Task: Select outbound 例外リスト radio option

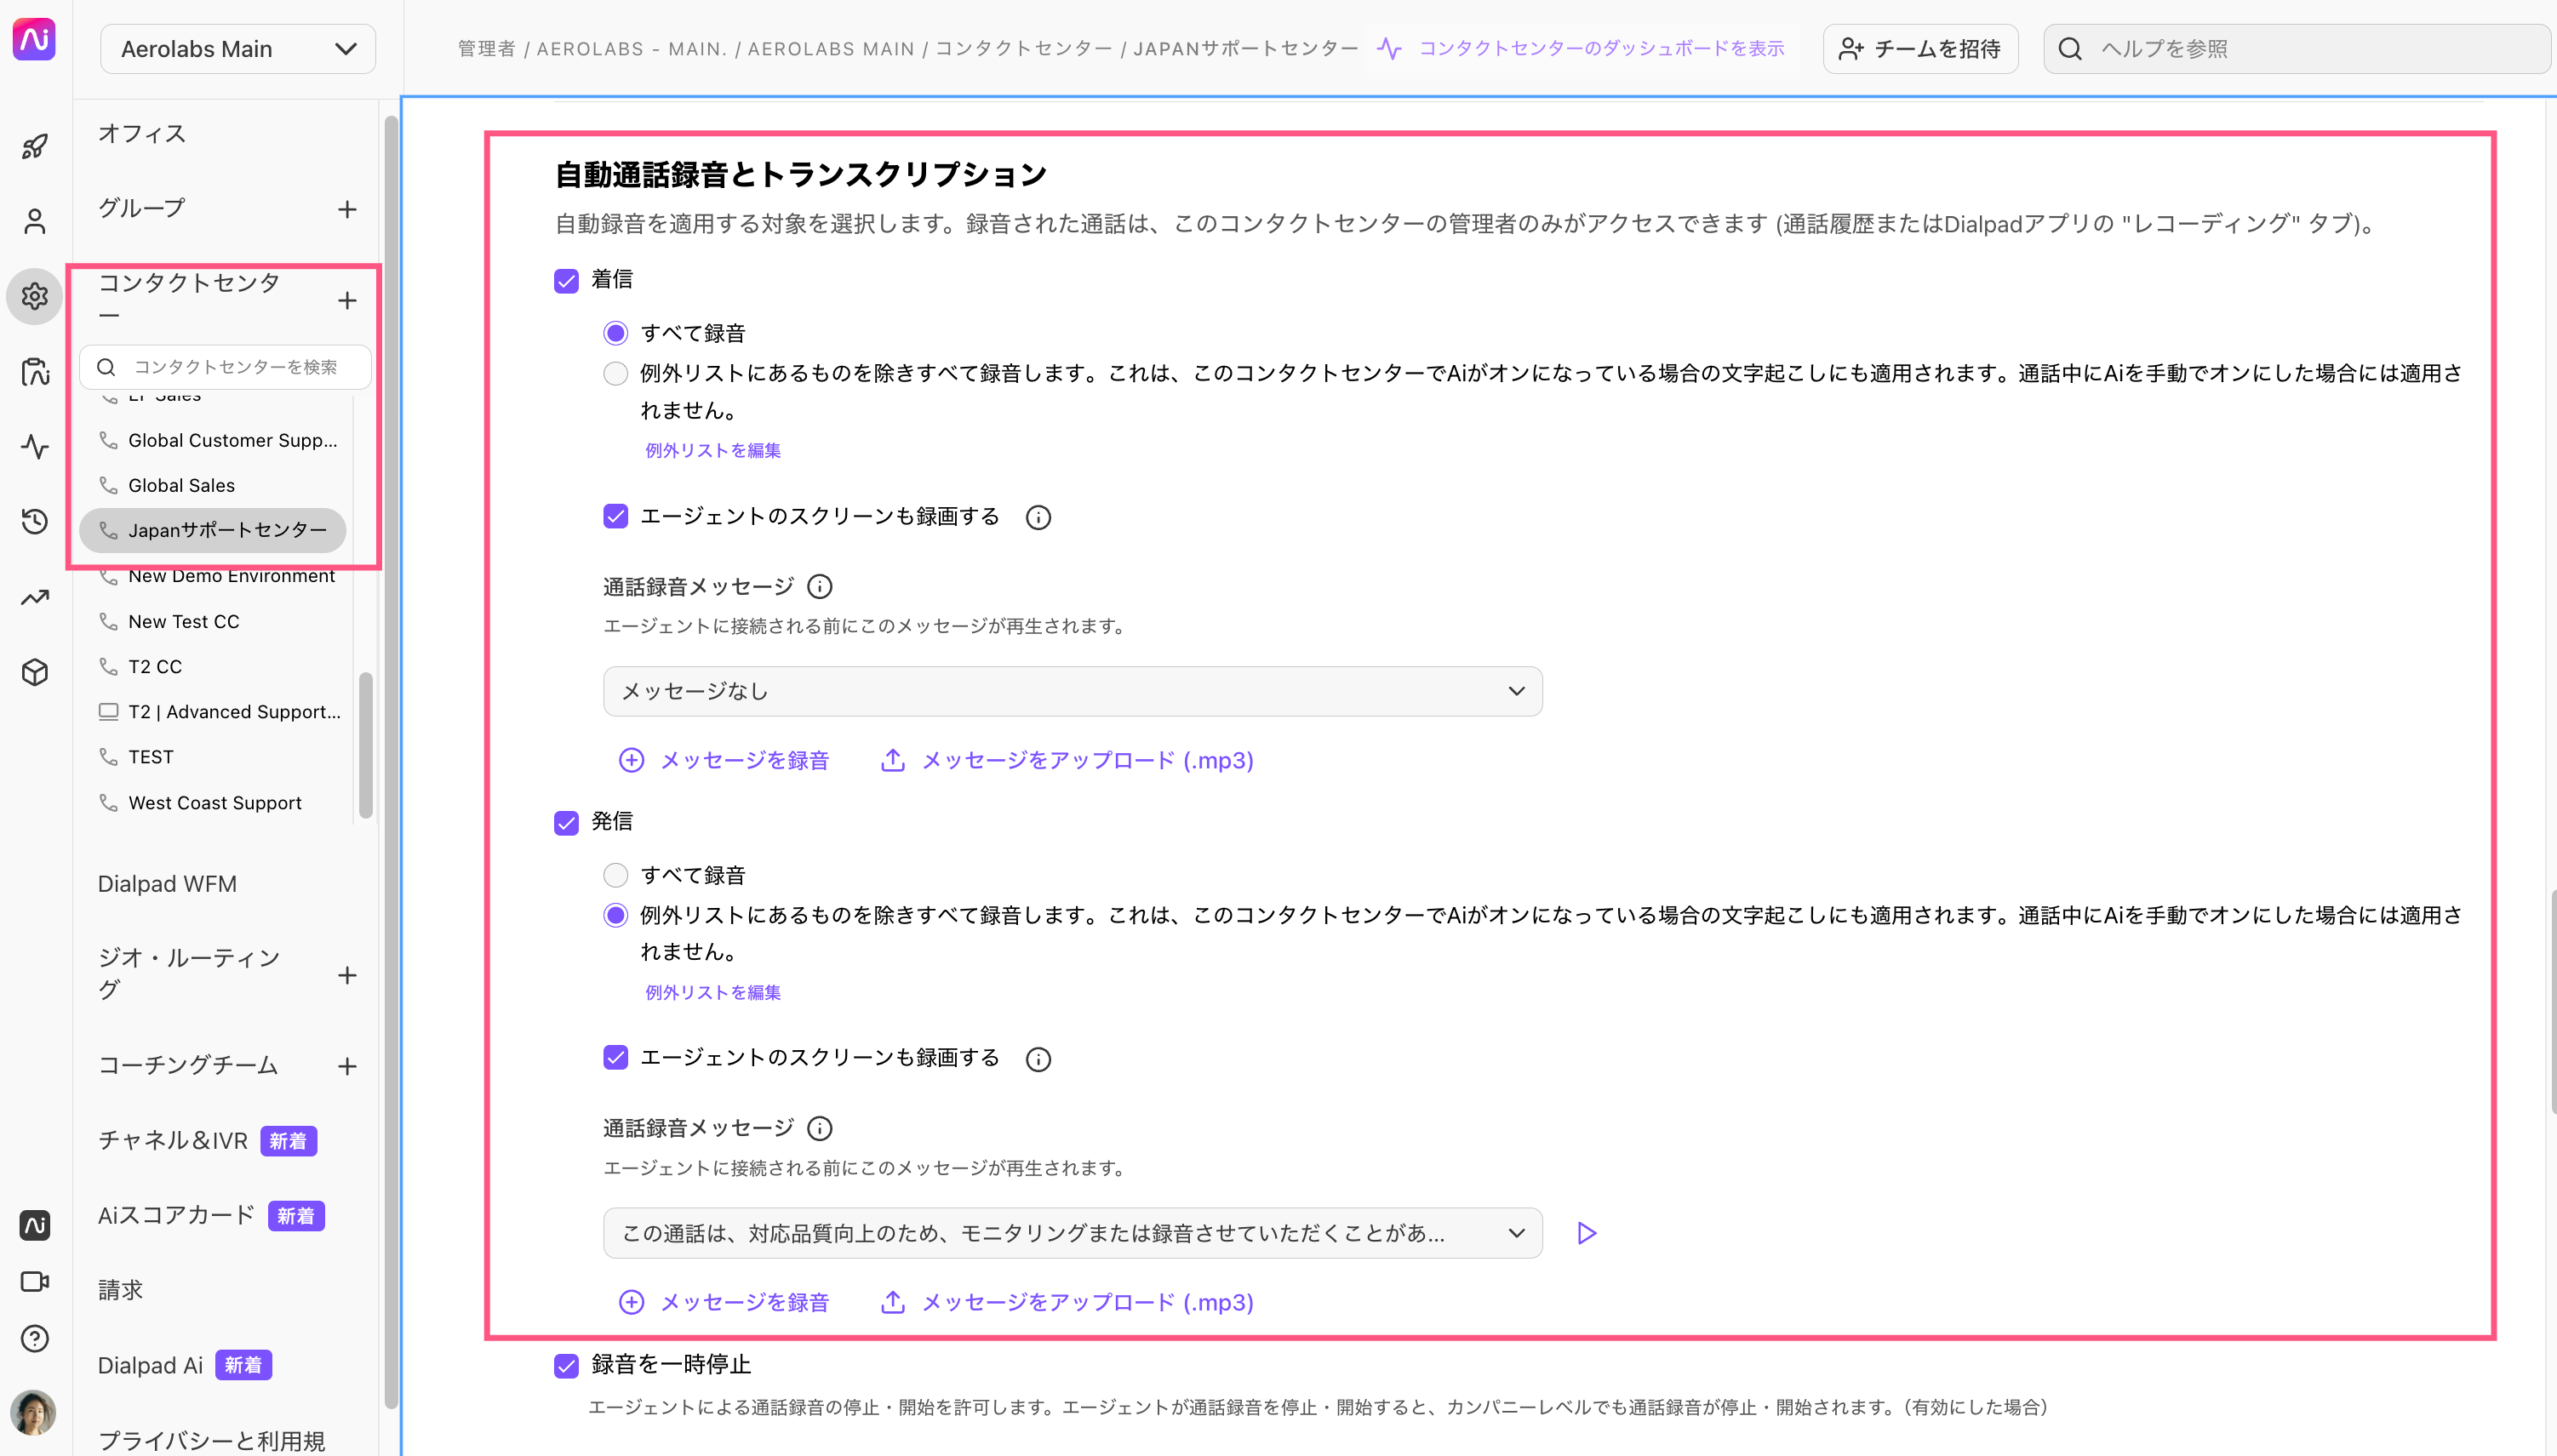Action: [615, 915]
